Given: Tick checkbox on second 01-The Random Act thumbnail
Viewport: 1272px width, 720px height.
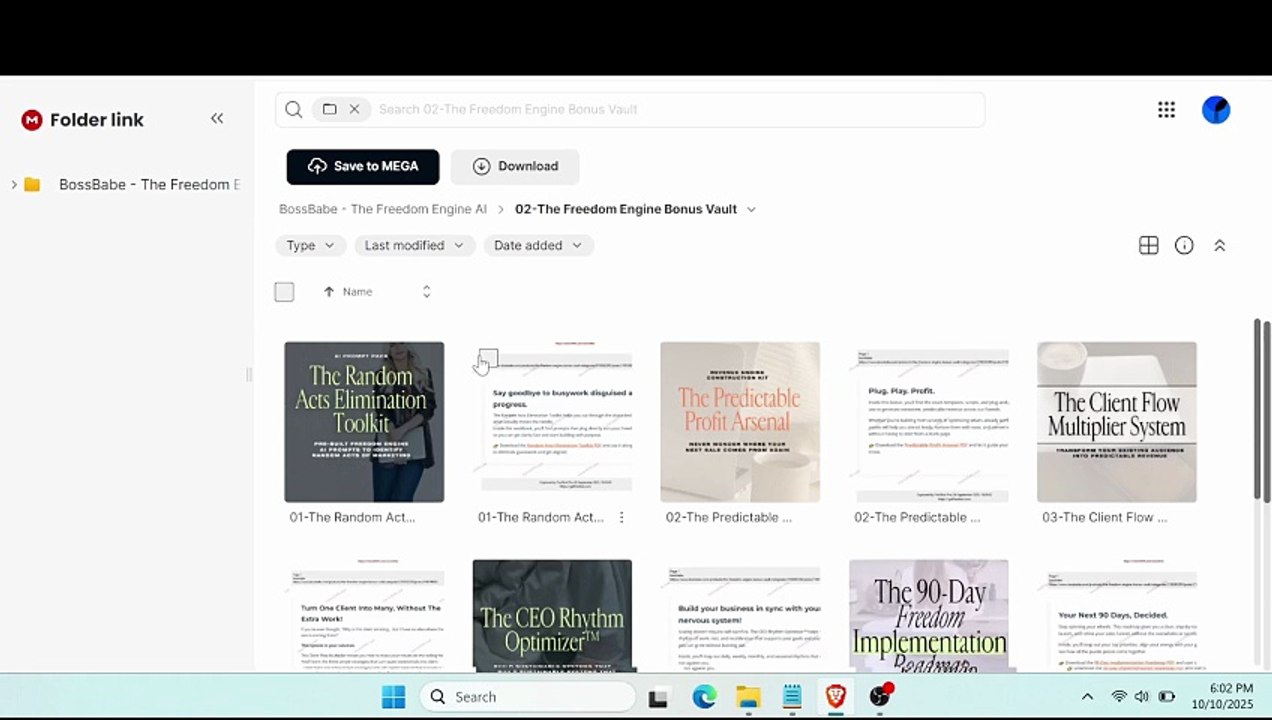Looking at the screenshot, I should point(488,358).
